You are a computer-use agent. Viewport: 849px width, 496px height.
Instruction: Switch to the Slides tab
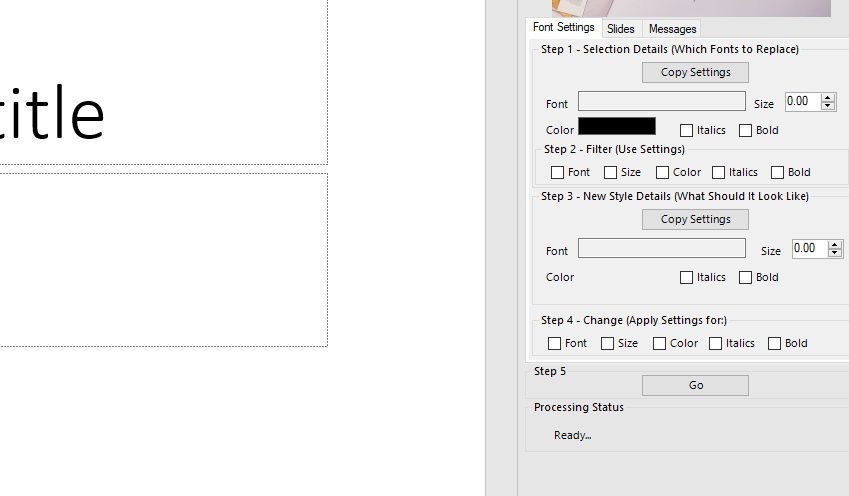(620, 29)
